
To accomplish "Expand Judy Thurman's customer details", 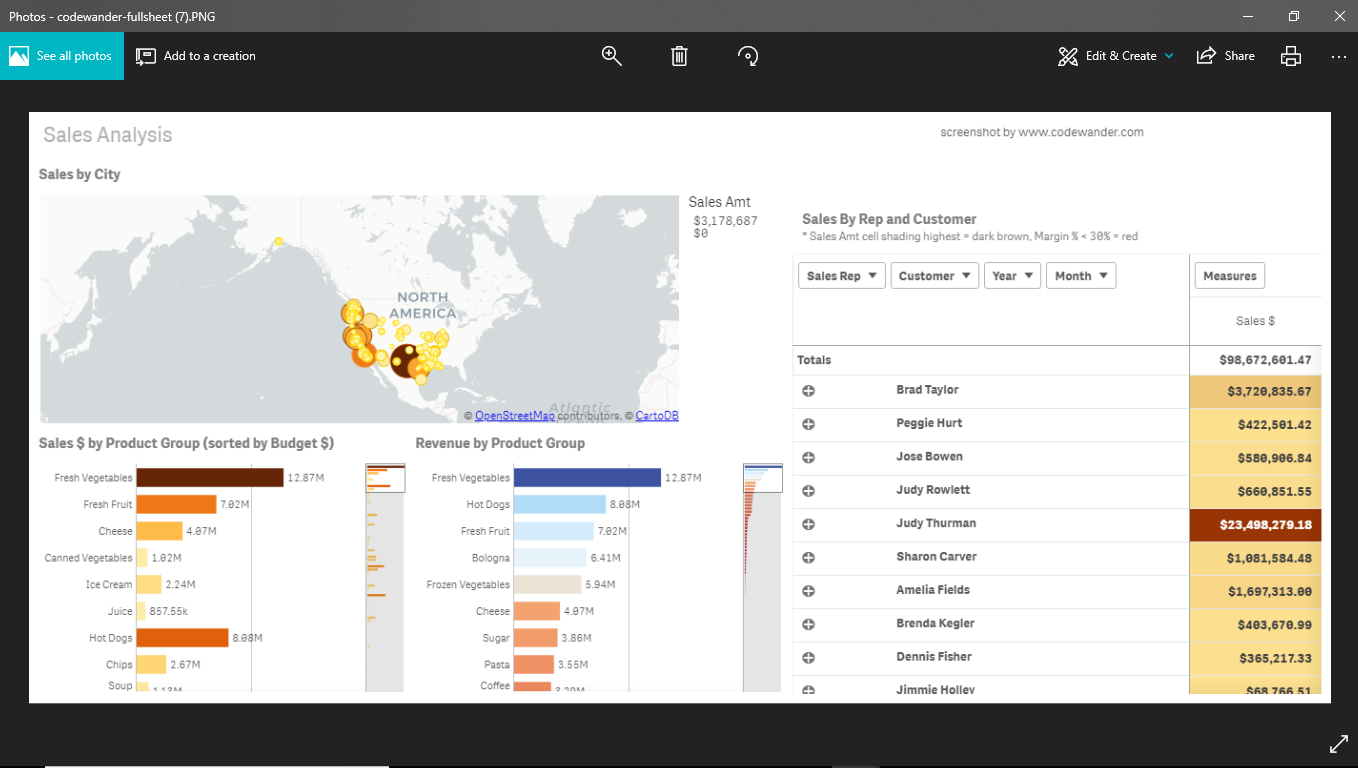I will tap(808, 524).
